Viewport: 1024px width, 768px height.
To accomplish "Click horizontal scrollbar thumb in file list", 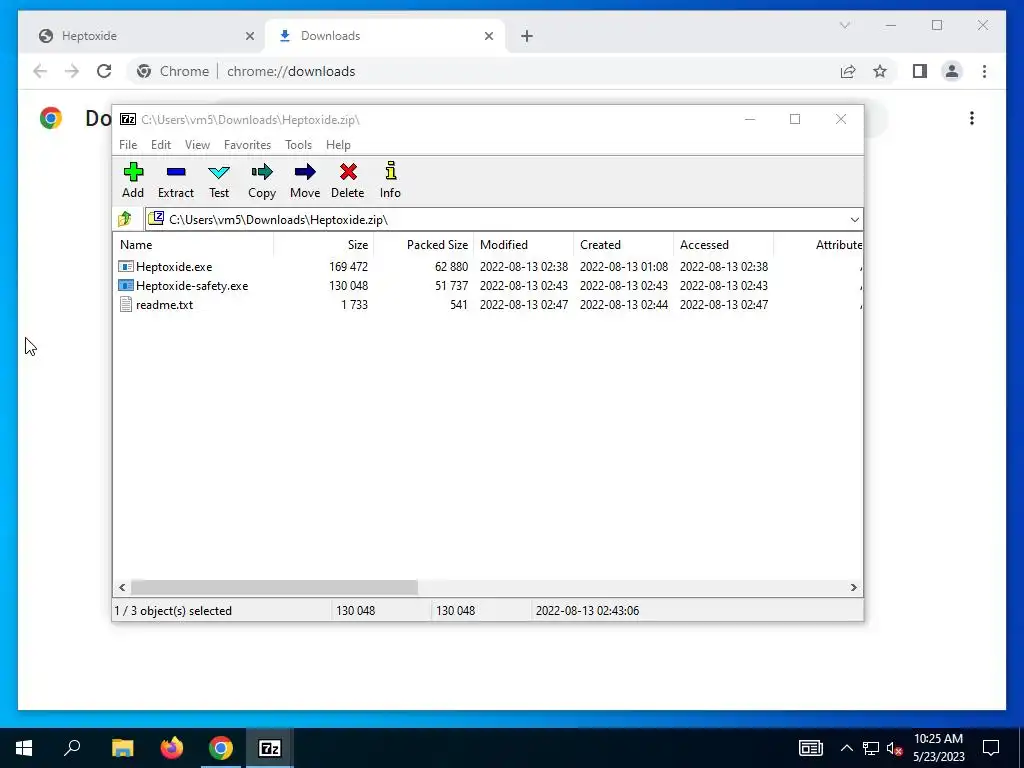I will tap(274, 587).
